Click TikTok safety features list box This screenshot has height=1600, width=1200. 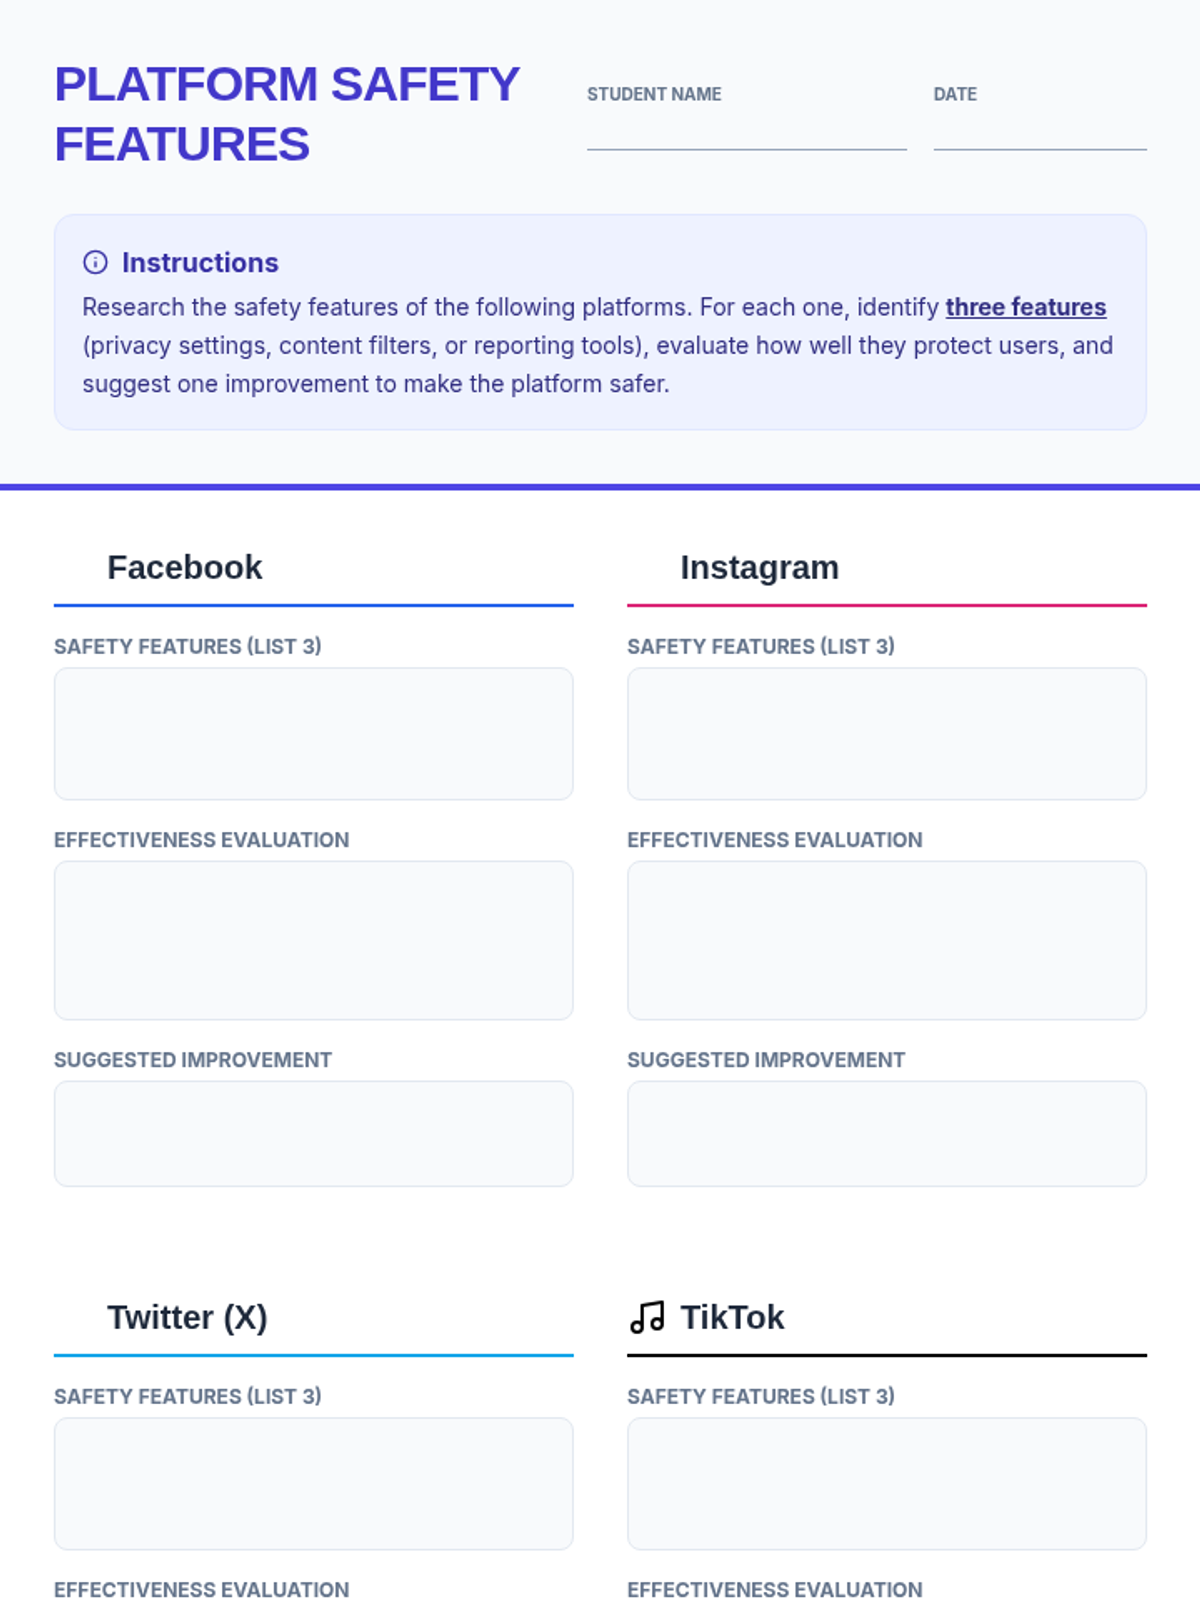click(x=886, y=1483)
